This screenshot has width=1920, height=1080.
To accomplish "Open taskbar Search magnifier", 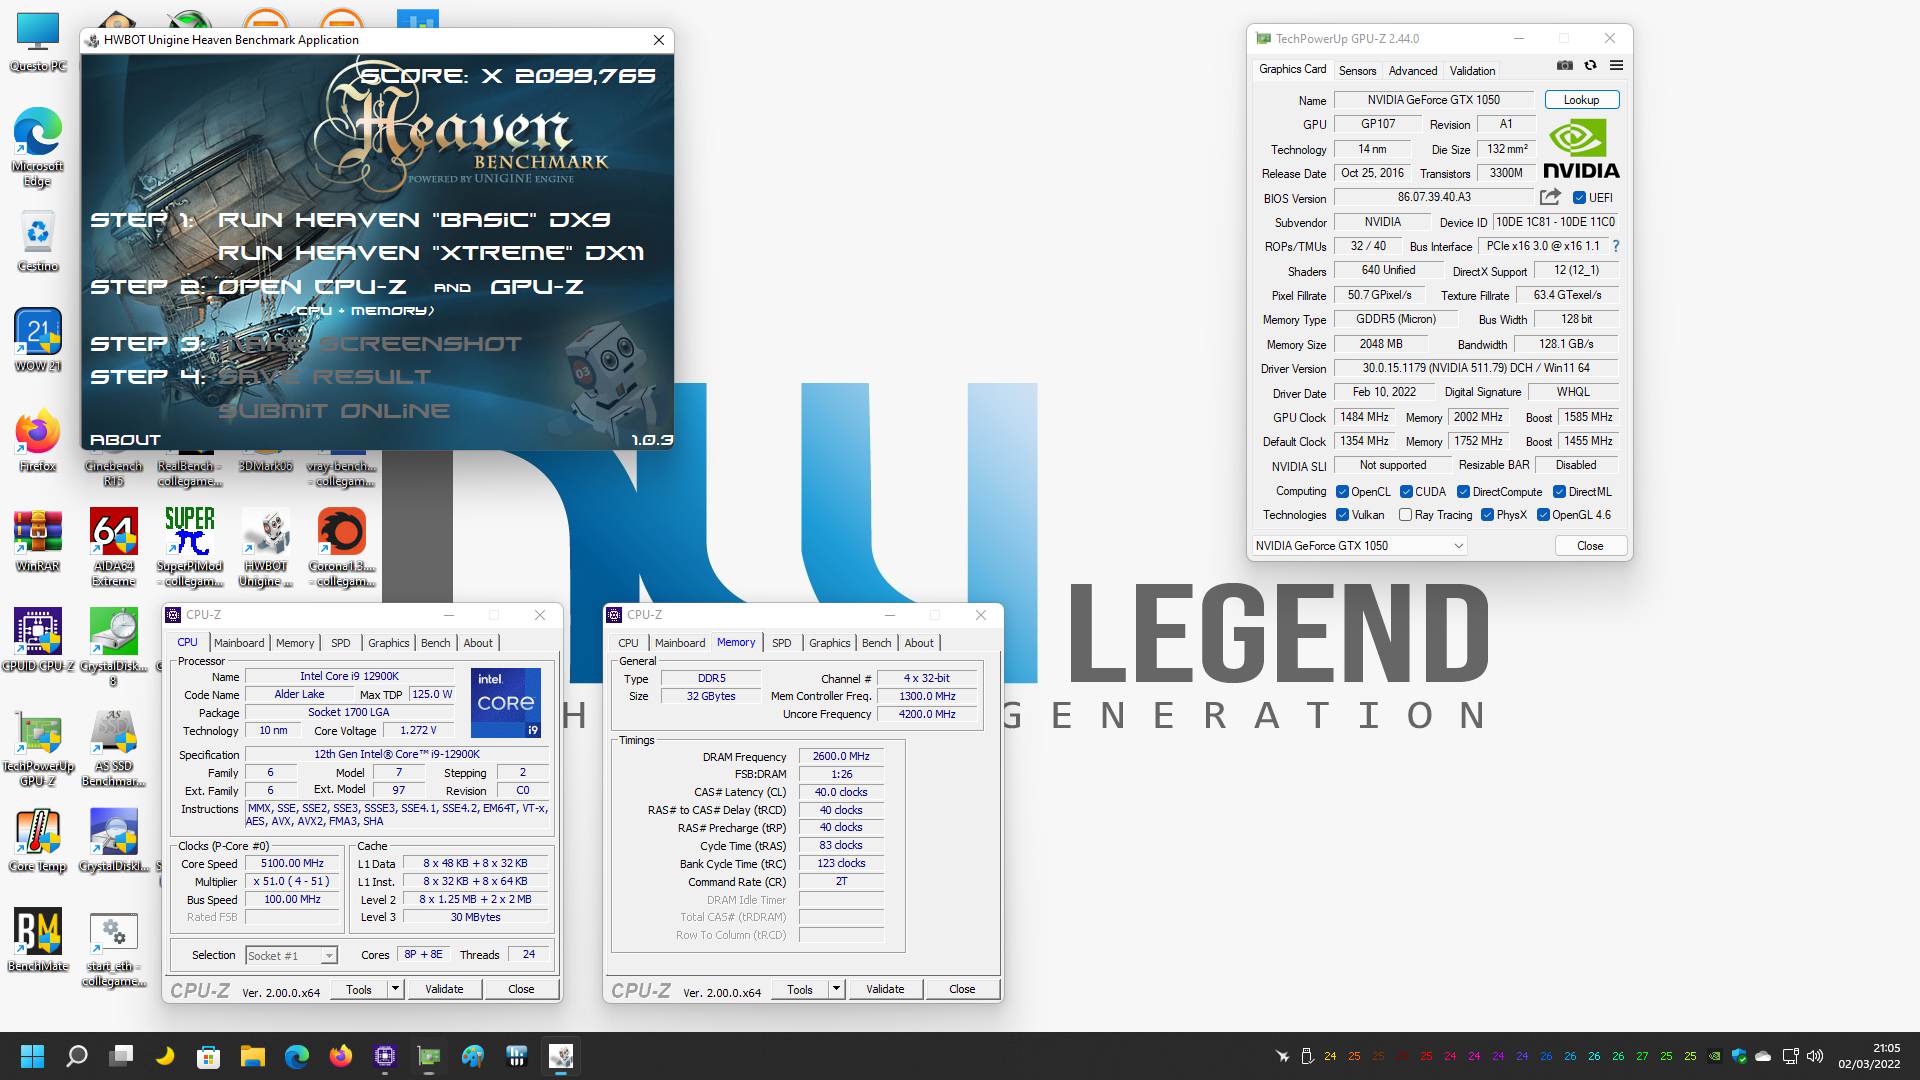I will pyautogui.click(x=77, y=1056).
